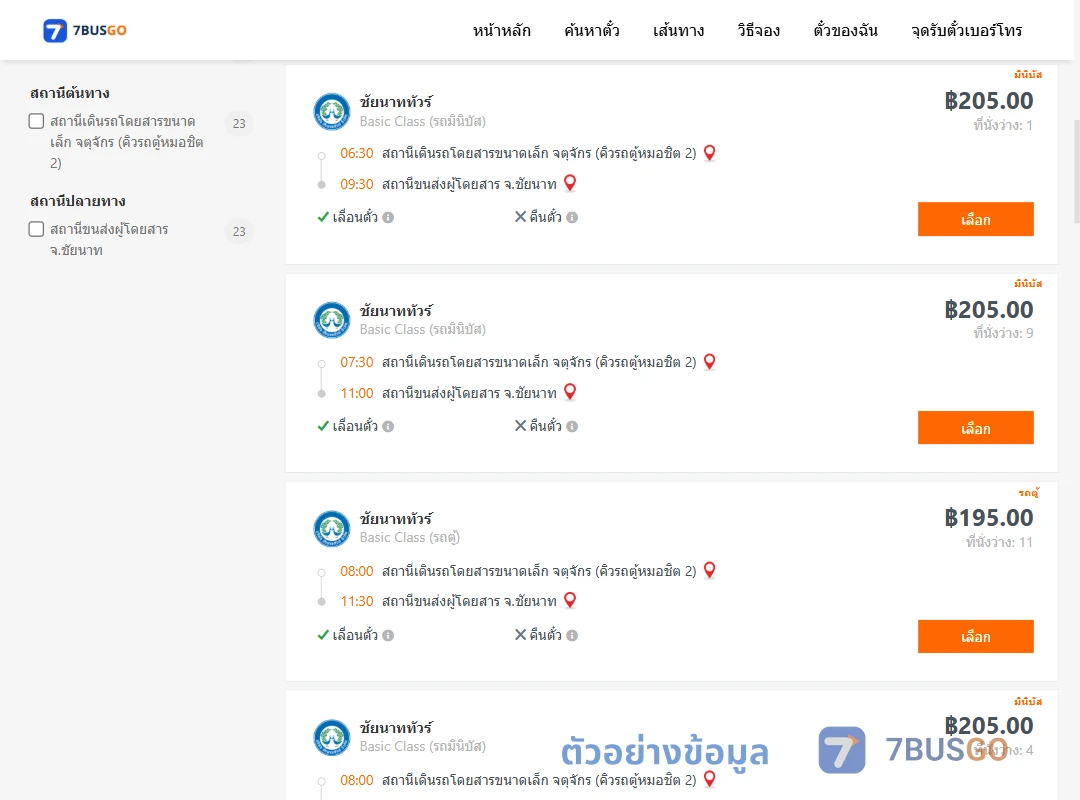Image resolution: width=1080 pixels, height=800 pixels.
Task: Click the ฿195.00 price text
Action: pos(989,517)
